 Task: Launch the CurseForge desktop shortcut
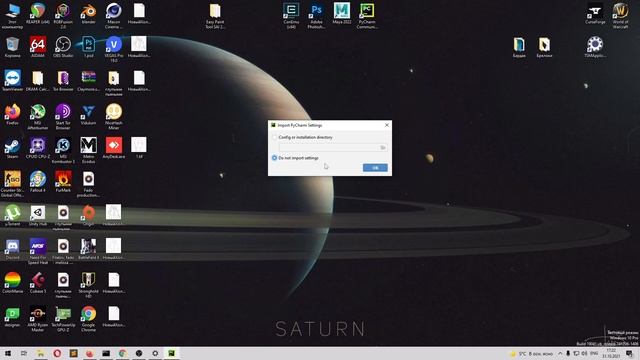(x=595, y=13)
